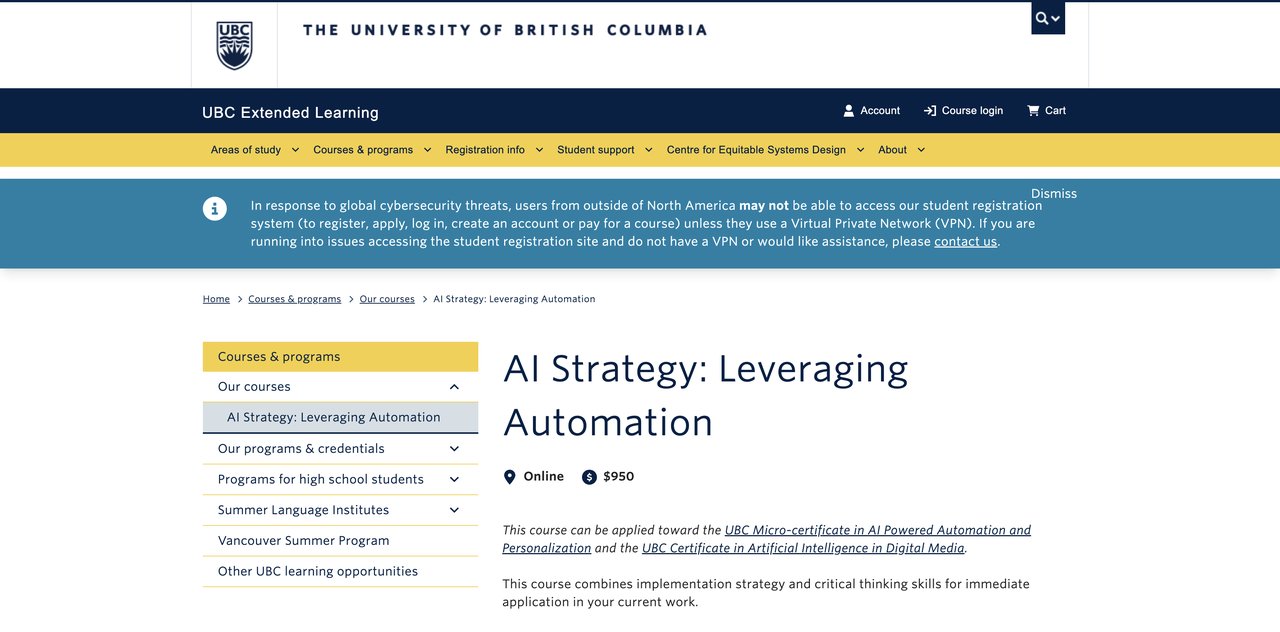Expand Areas of study menu chevron
The height and width of the screenshot is (632, 1280).
(x=295, y=150)
